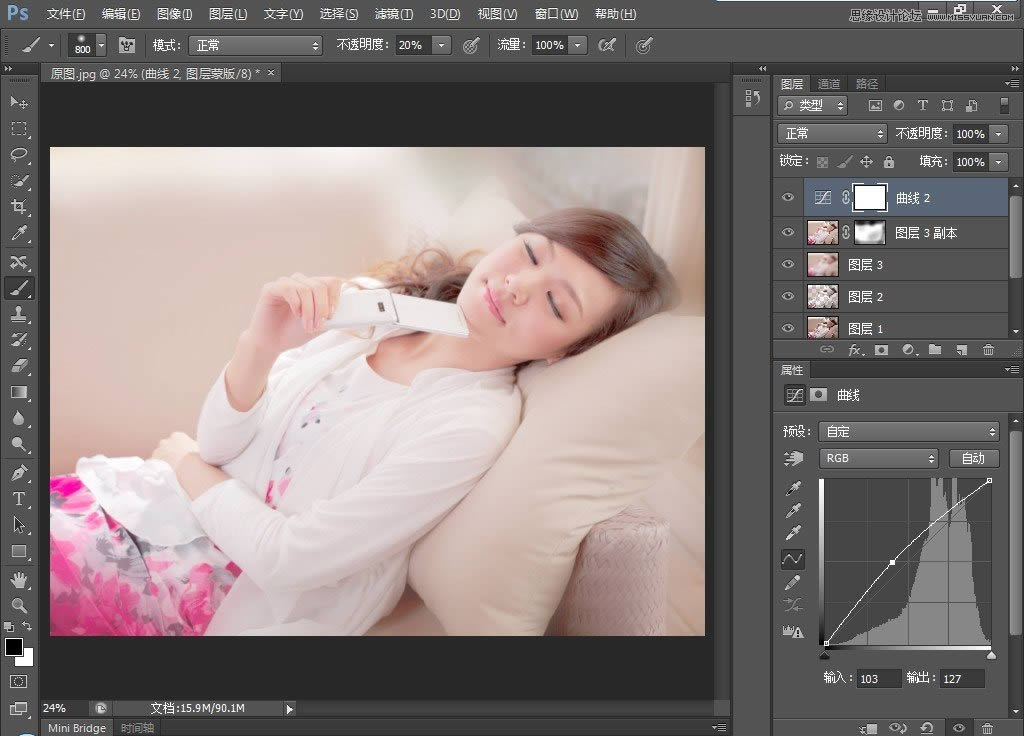The width and height of the screenshot is (1024, 736).
Task: Select the Zoom tool
Action: (x=19, y=605)
